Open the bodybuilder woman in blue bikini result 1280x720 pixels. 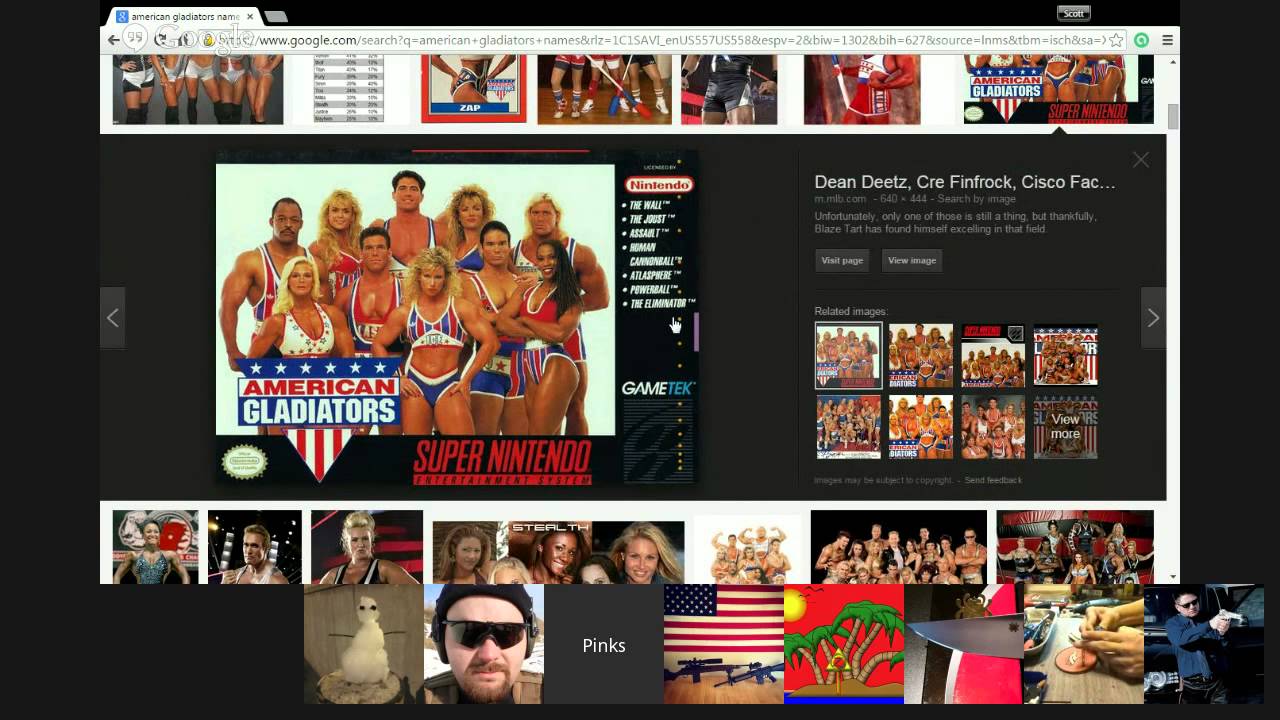coord(155,547)
